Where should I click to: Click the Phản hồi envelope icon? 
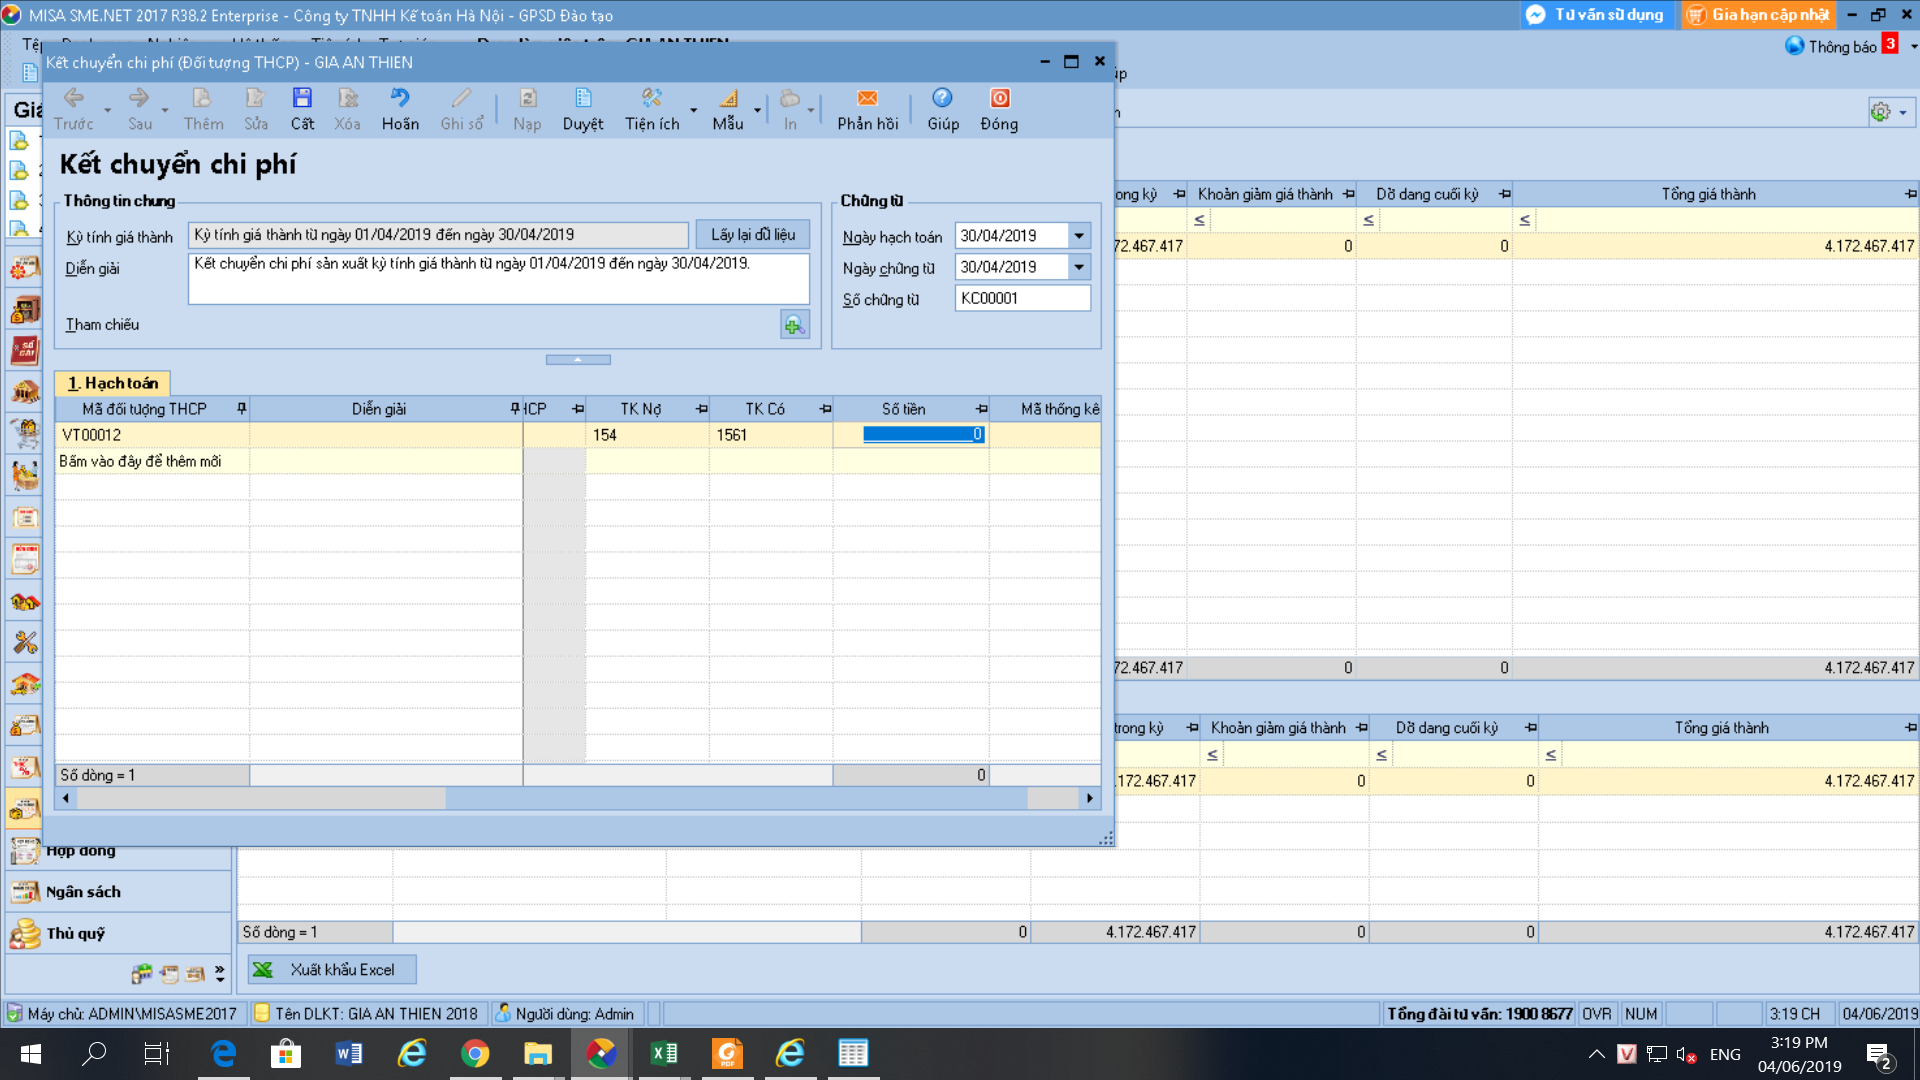[867, 99]
